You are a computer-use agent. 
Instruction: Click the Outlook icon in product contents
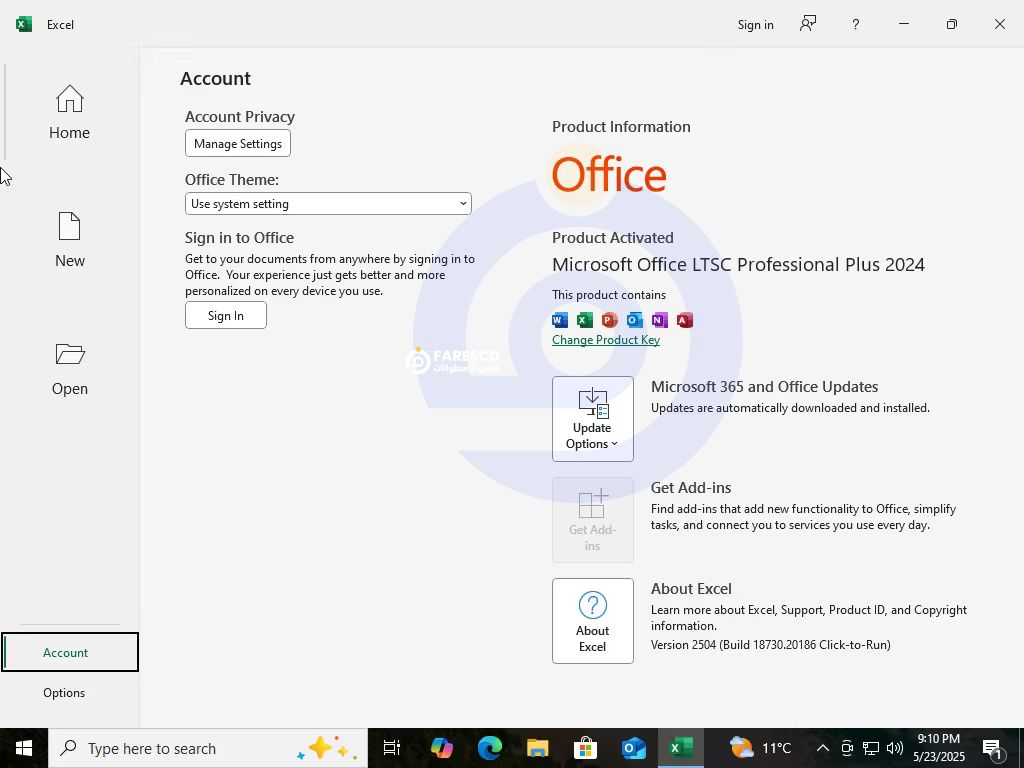click(634, 320)
